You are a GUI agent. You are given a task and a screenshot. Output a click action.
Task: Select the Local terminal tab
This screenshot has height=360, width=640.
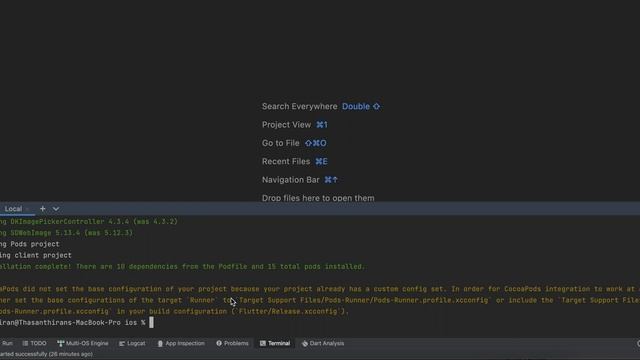13,209
